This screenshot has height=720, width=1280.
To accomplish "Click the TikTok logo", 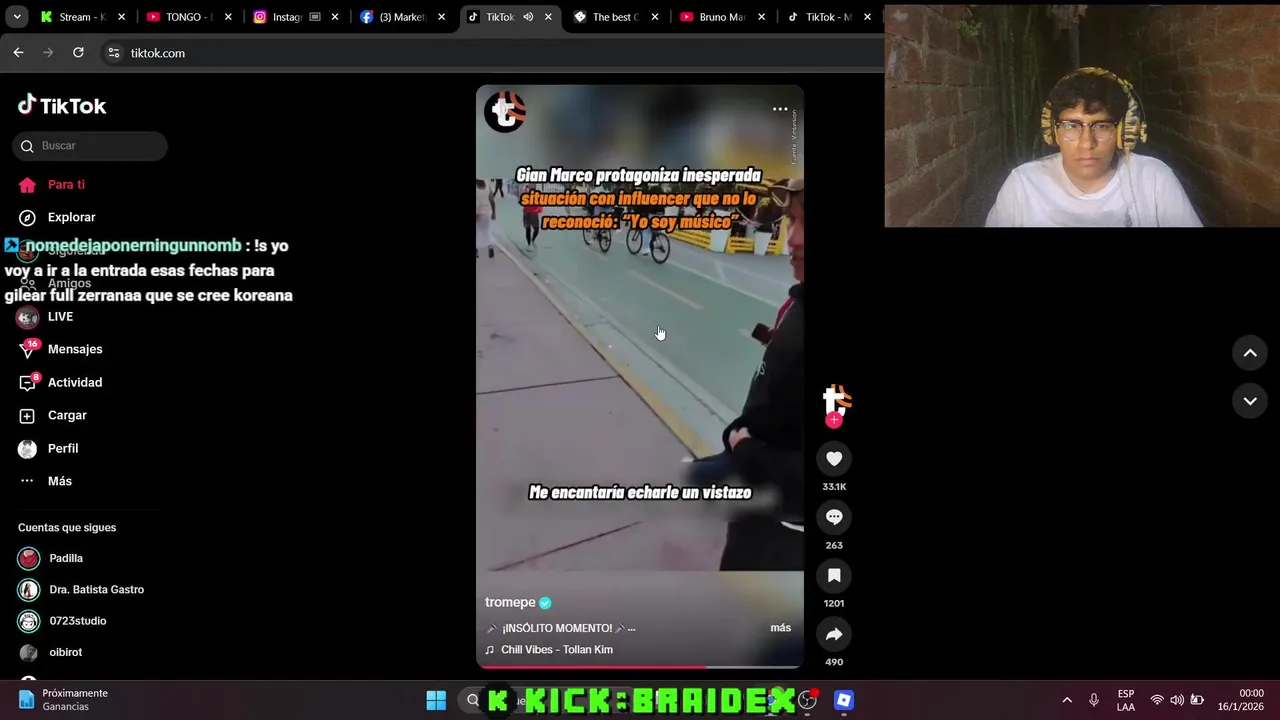I will 62,105.
